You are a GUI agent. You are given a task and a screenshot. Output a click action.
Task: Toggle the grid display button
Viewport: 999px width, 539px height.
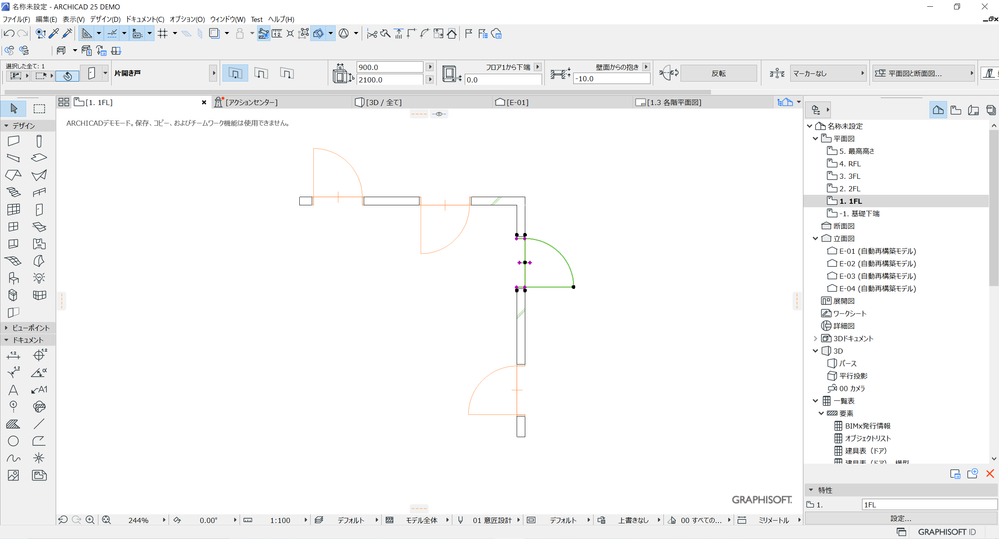coord(162,34)
